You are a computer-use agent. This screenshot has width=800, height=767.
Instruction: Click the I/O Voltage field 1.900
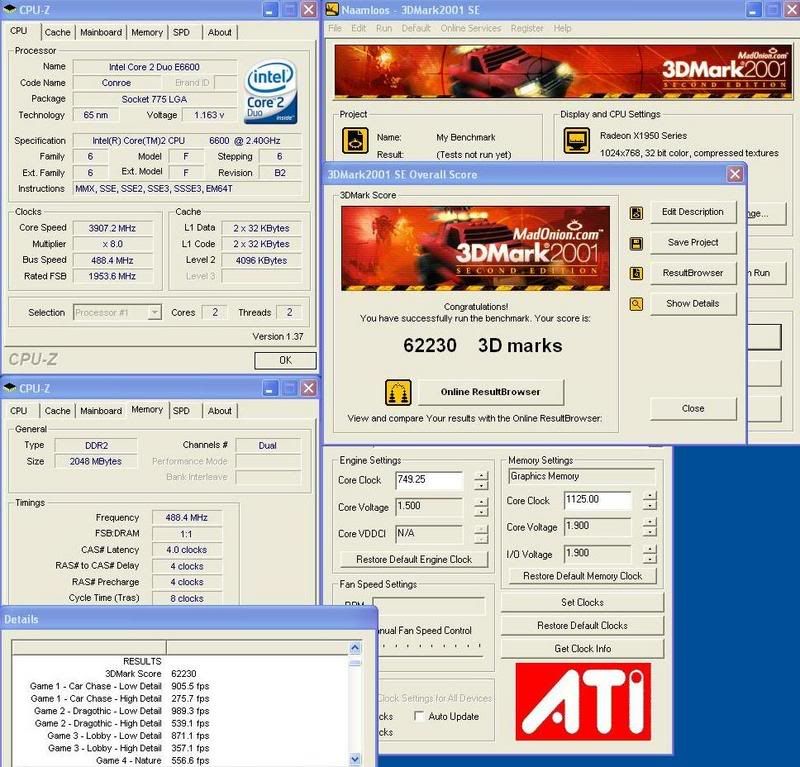(x=597, y=553)
